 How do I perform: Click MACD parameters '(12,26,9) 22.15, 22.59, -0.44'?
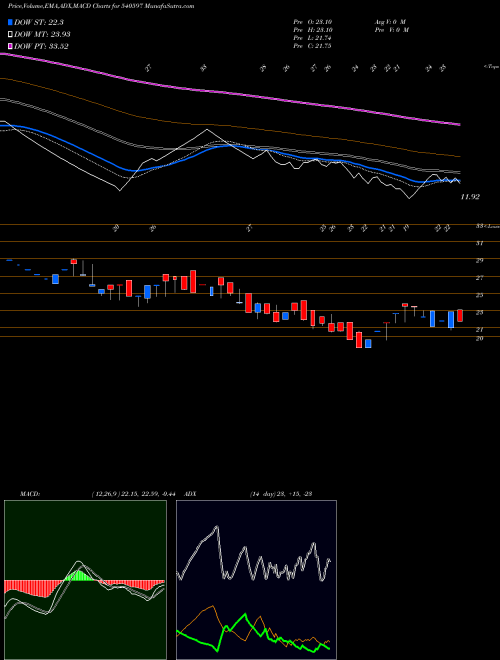tap(136, 494)
